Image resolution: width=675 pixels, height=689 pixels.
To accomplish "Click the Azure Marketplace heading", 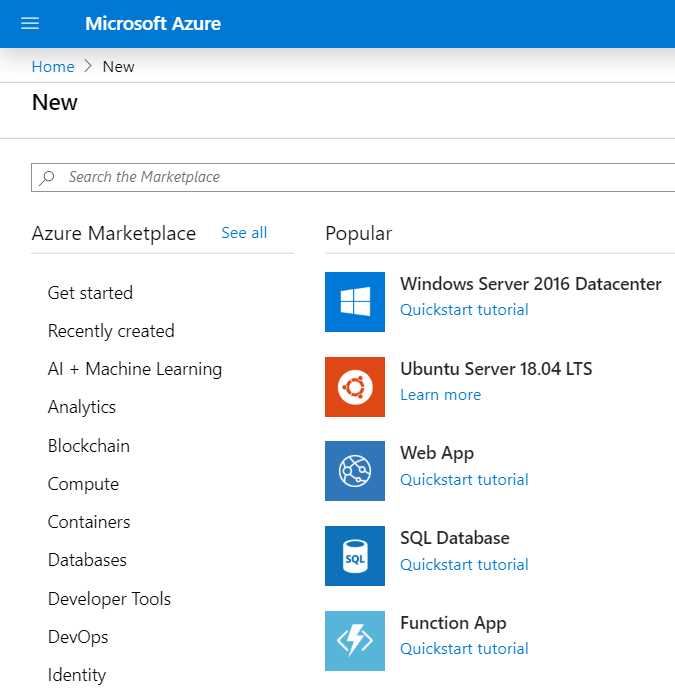I will [x=114, y=233].
